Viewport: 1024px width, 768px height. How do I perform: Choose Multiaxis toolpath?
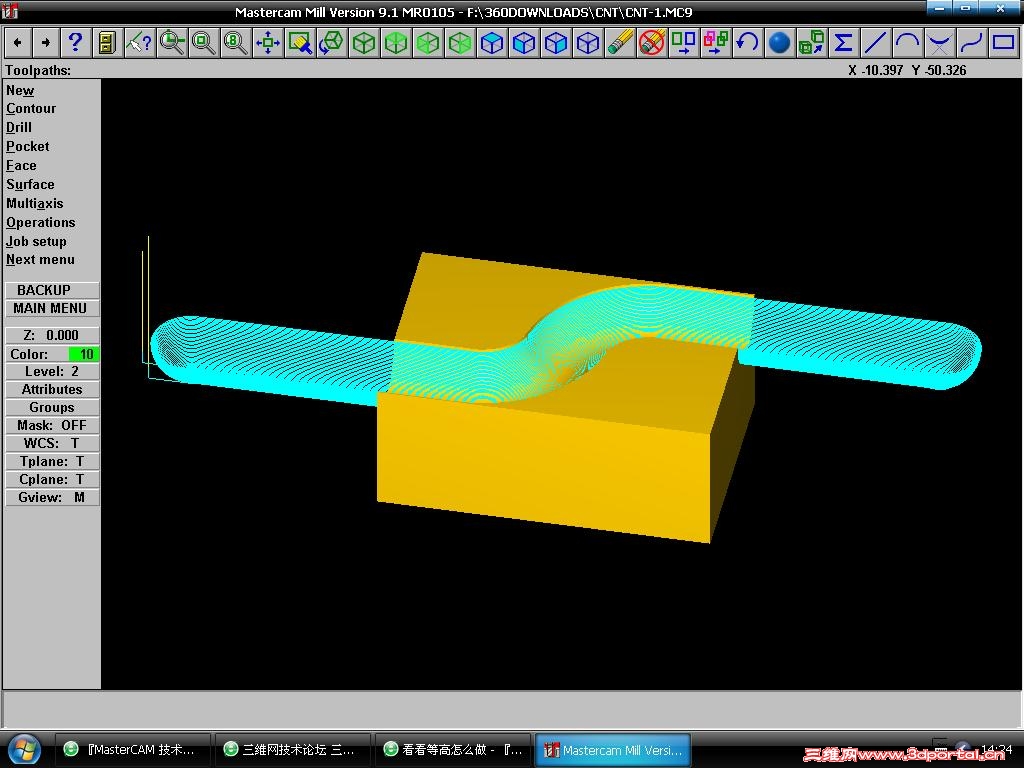click(35, 203)
